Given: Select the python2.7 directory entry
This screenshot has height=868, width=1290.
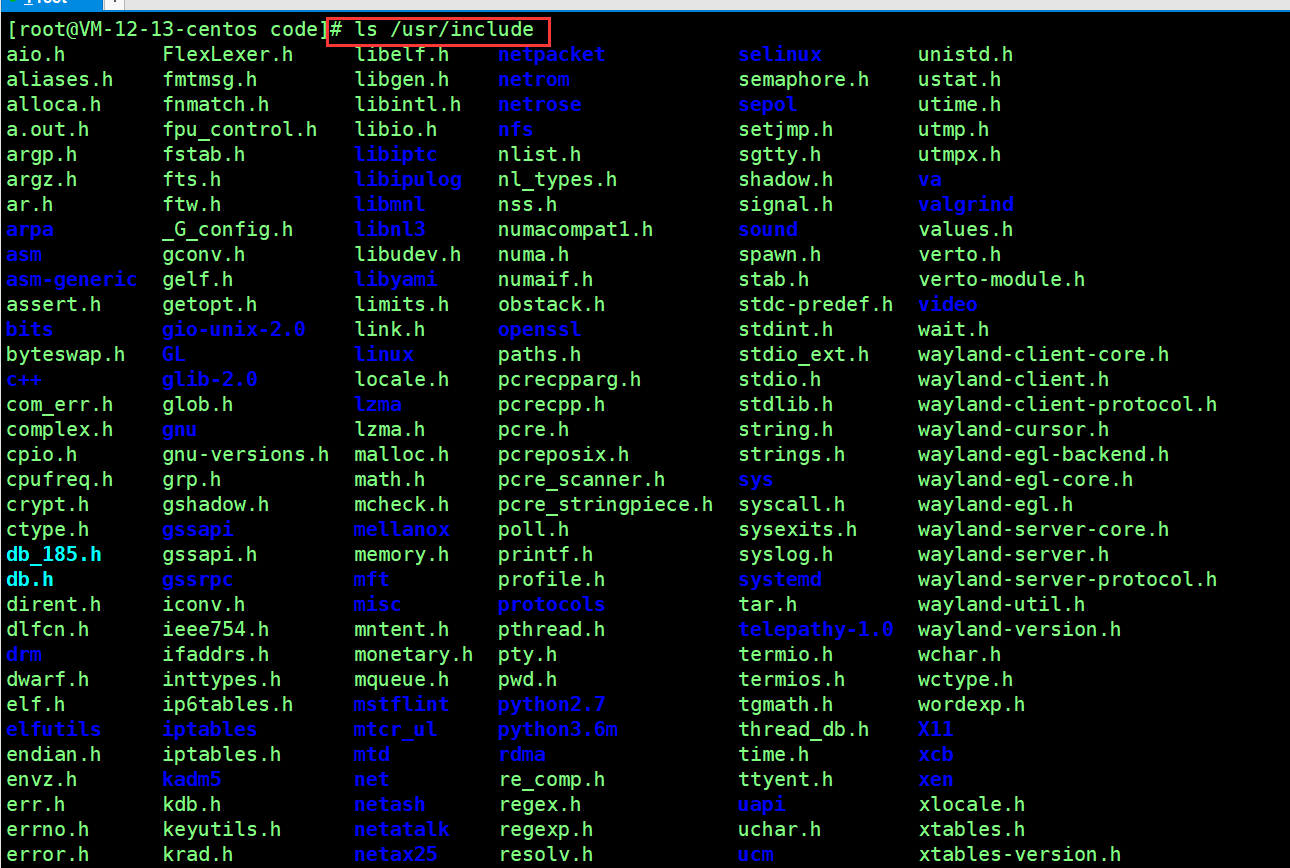Looking at the screenshot, I should click(551, 705).
